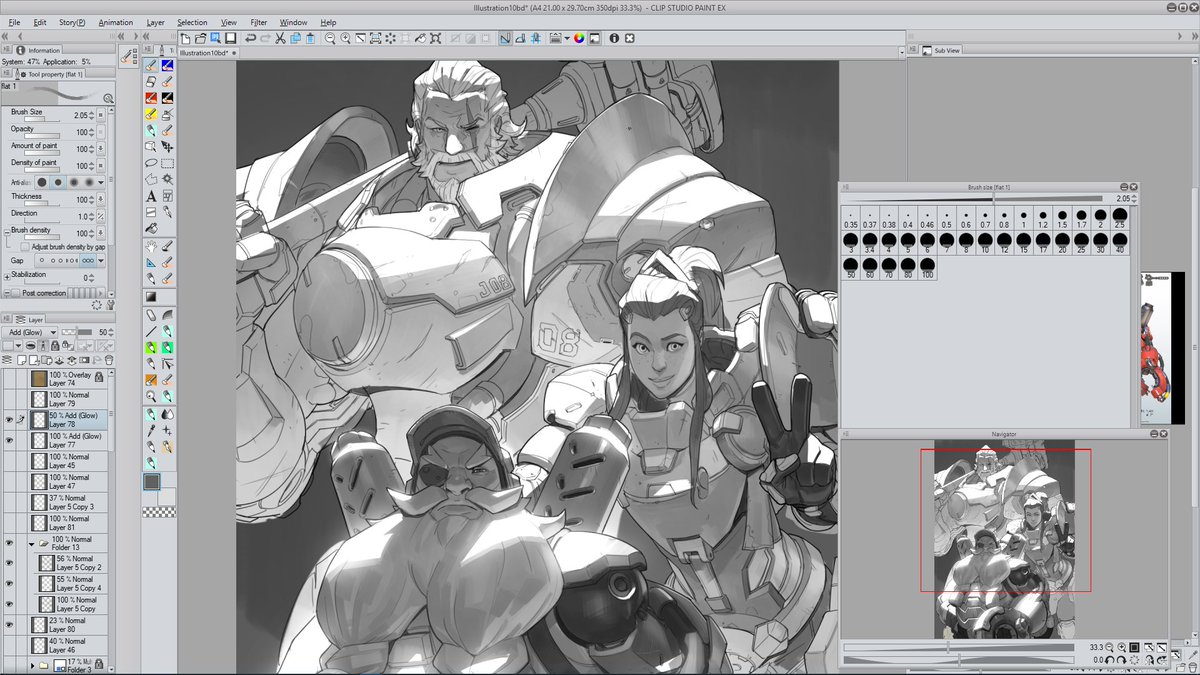Image resolution: width=1200 pixels, height=675 pixels.
Task: Click the New file icon in the command bar
Action: point(186,39)
